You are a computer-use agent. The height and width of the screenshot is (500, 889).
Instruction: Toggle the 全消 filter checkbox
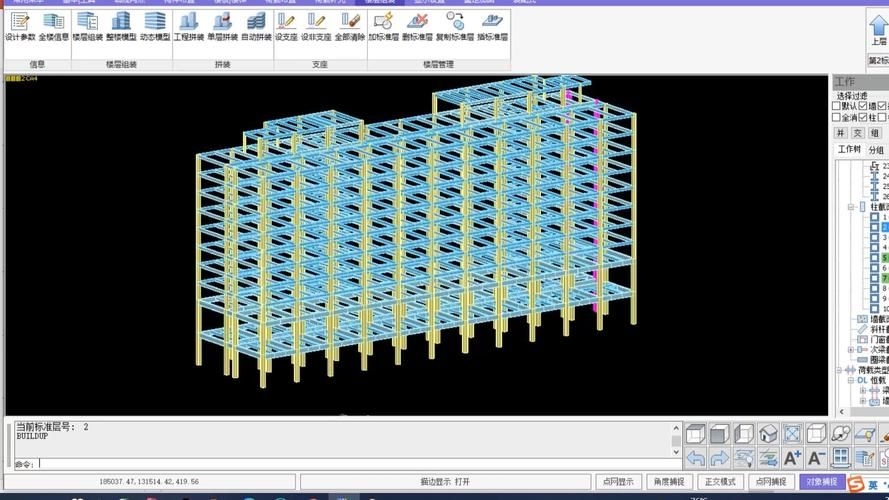[x=837, y=117]
